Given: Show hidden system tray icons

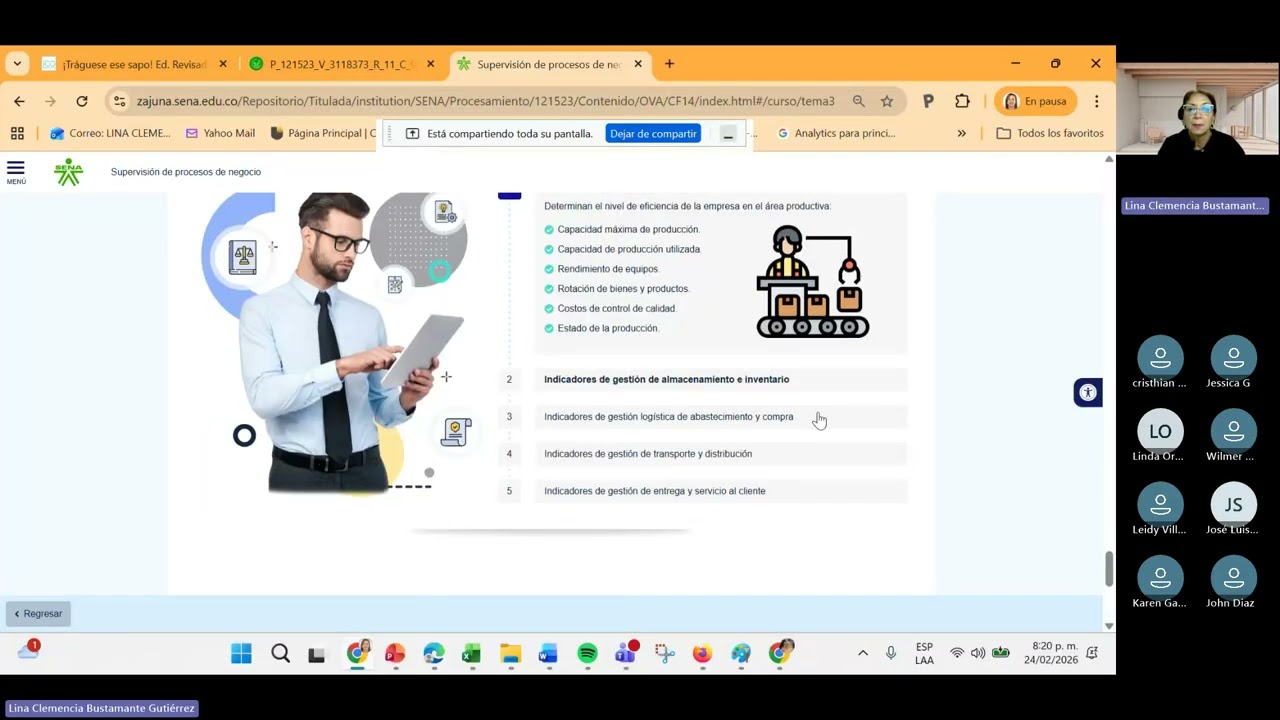Looking at the screenshot, I should click(863, 653).
